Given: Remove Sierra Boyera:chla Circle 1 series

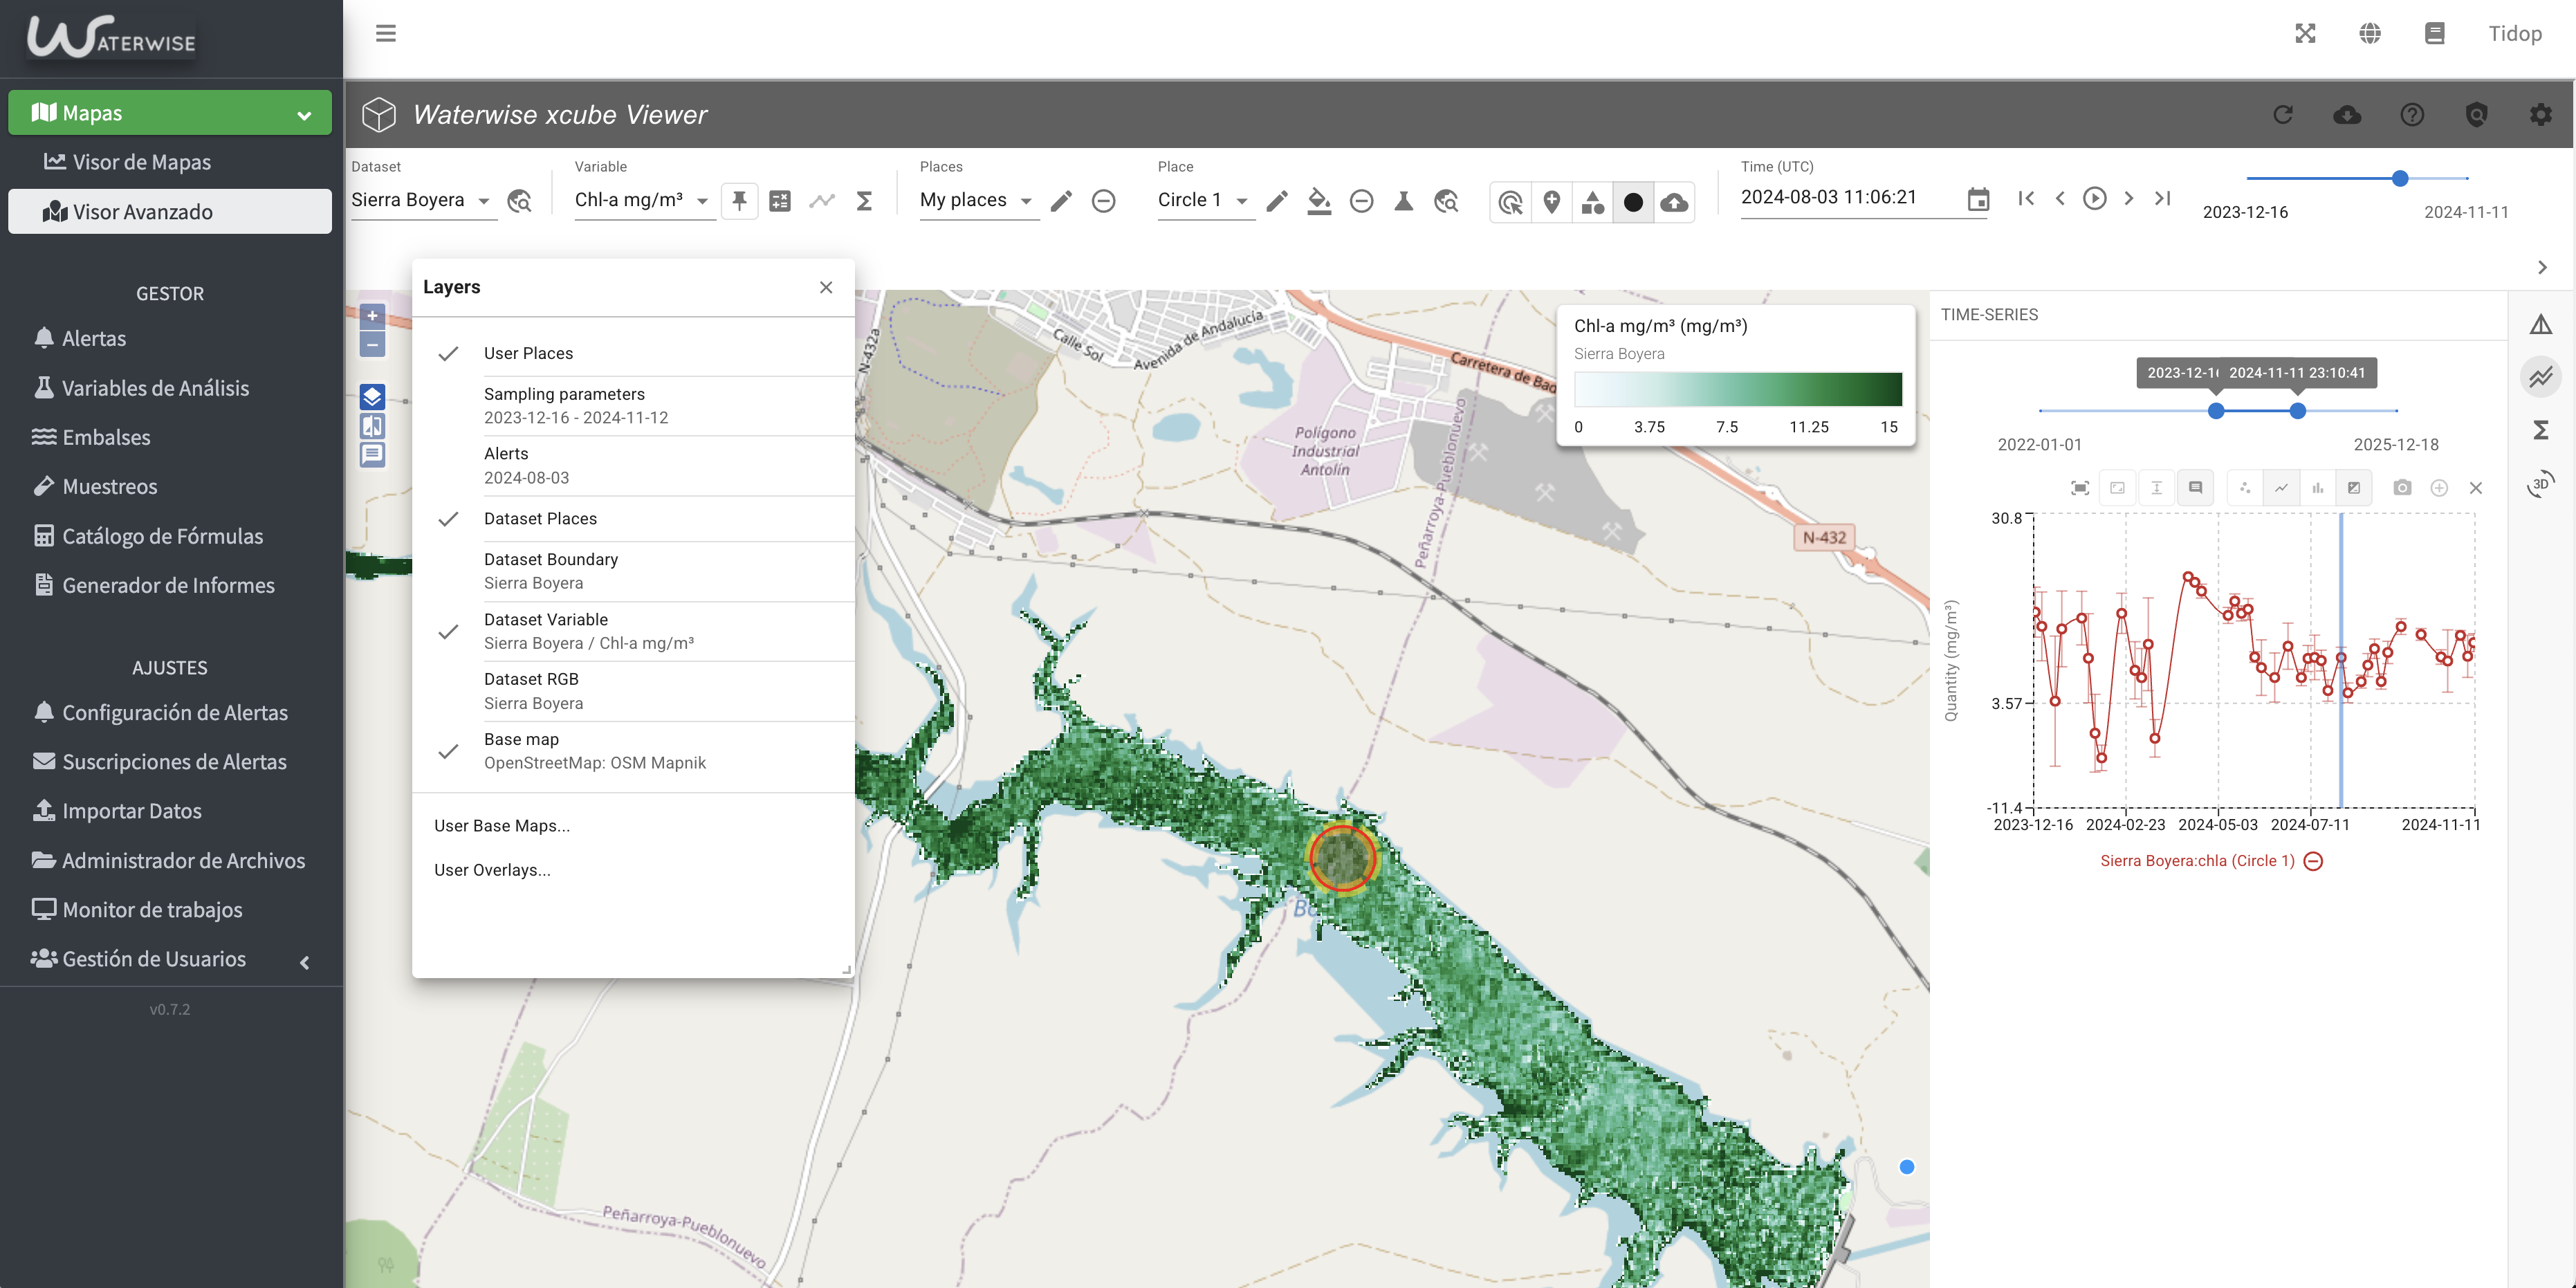Looking at the screenshot, I should click(x=2313, y=861).
